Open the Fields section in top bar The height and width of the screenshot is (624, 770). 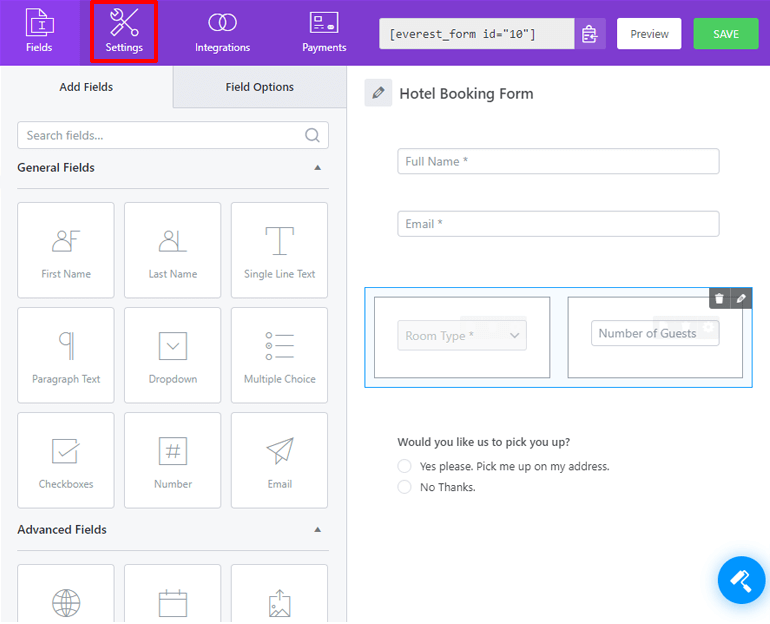pos(39,32)
